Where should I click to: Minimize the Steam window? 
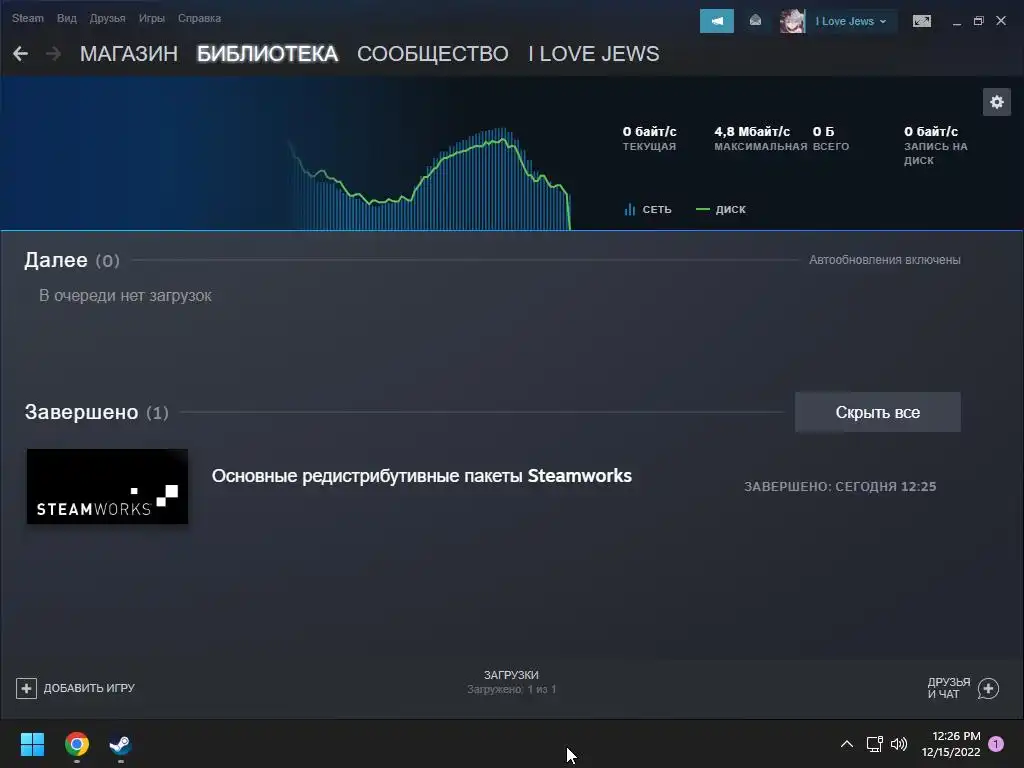click(957, 22)
